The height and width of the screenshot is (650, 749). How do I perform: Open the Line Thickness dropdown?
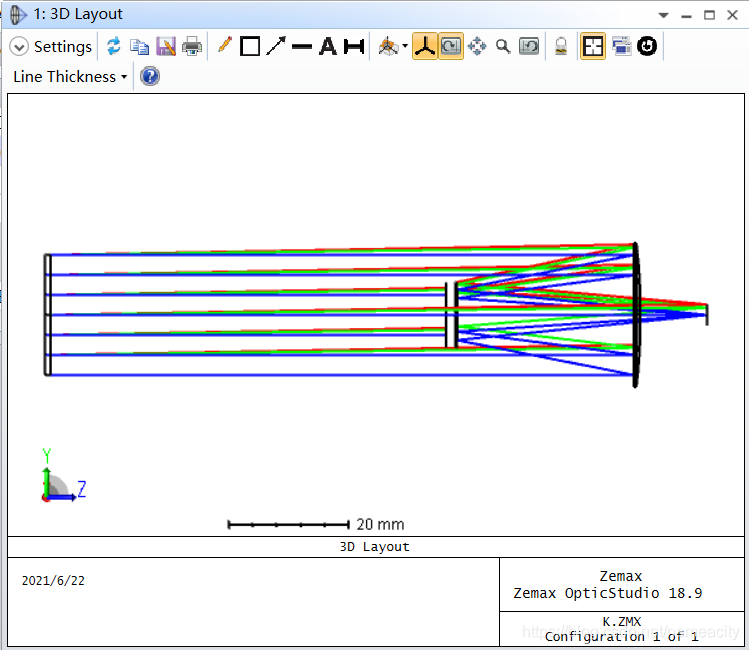[70, 76]
